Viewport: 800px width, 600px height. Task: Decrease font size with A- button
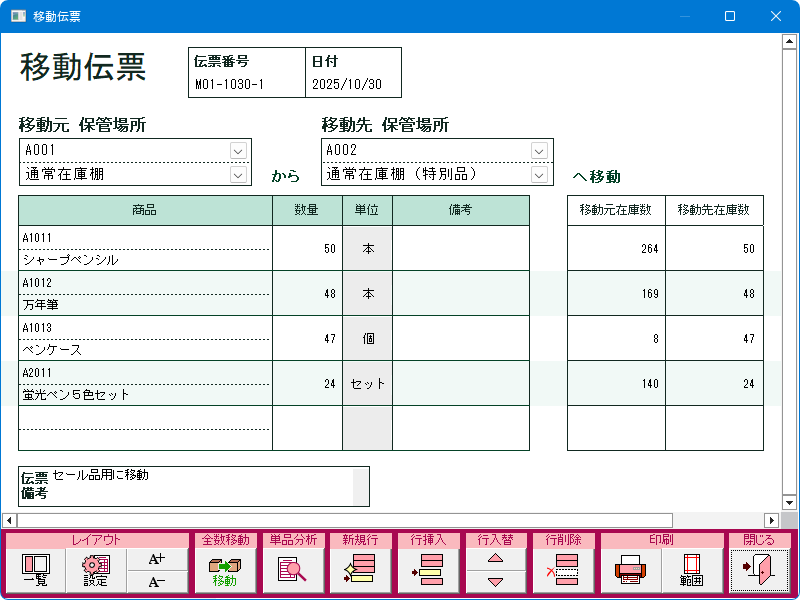click(x=156, y=582)
